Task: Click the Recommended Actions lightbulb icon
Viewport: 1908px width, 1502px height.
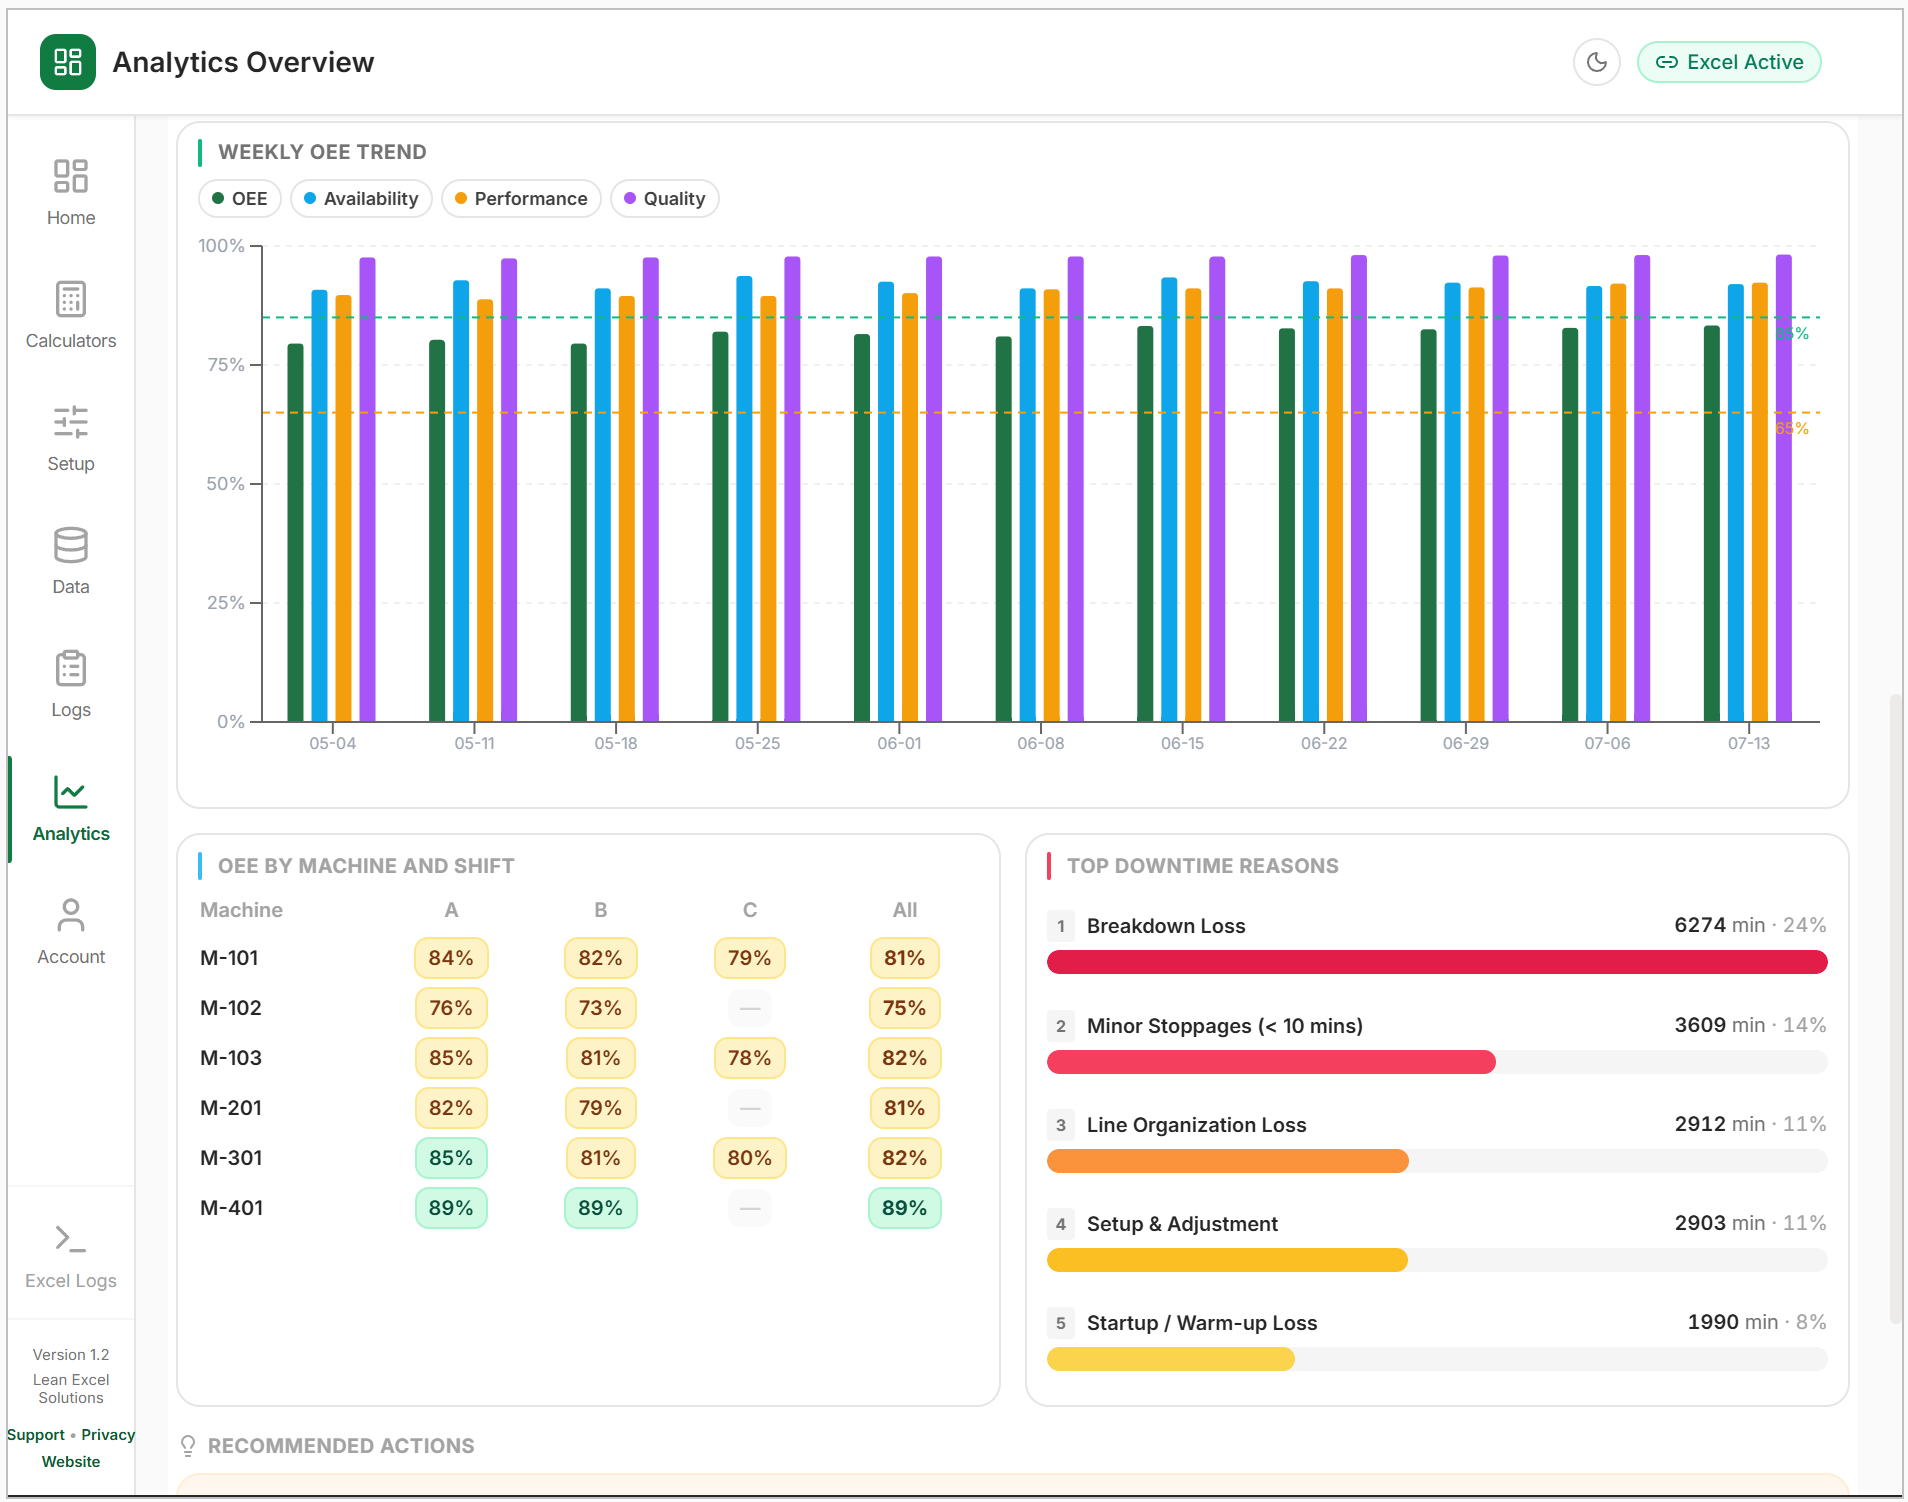Action: point(188,1446)
